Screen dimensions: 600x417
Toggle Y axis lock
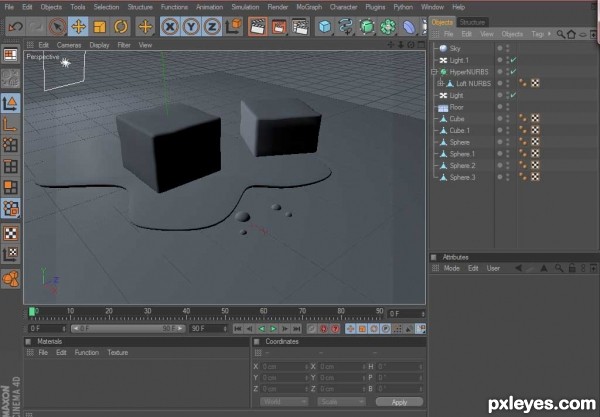tap(191, 27)
